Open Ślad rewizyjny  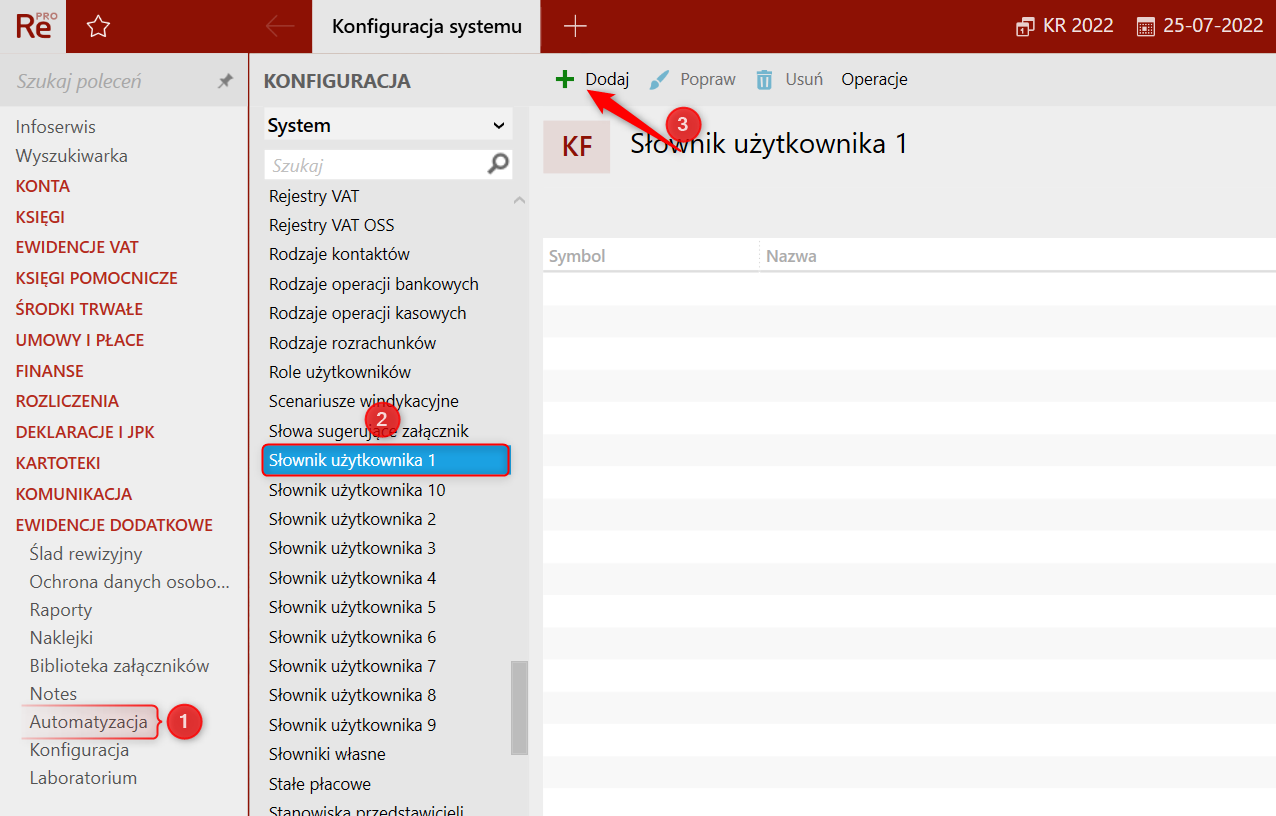tap(86, 554)
